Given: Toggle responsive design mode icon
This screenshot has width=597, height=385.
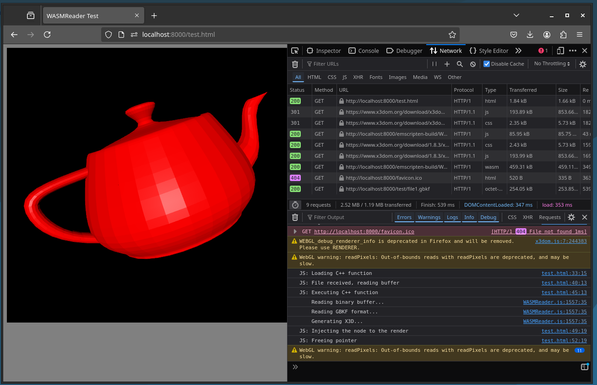Looking at the screenshot, I should 560,51.
